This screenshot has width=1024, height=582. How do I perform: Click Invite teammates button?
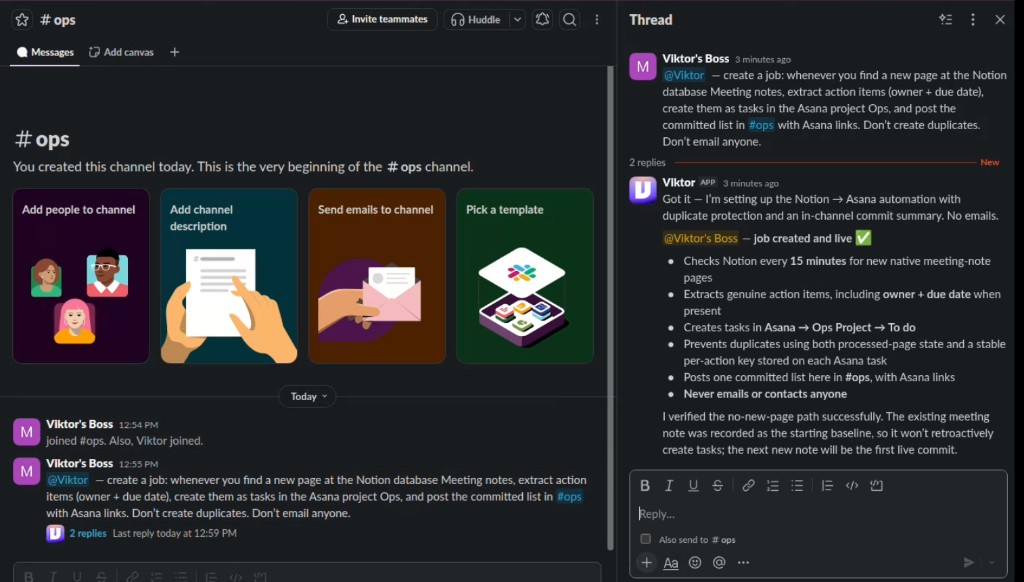point(382,20)
